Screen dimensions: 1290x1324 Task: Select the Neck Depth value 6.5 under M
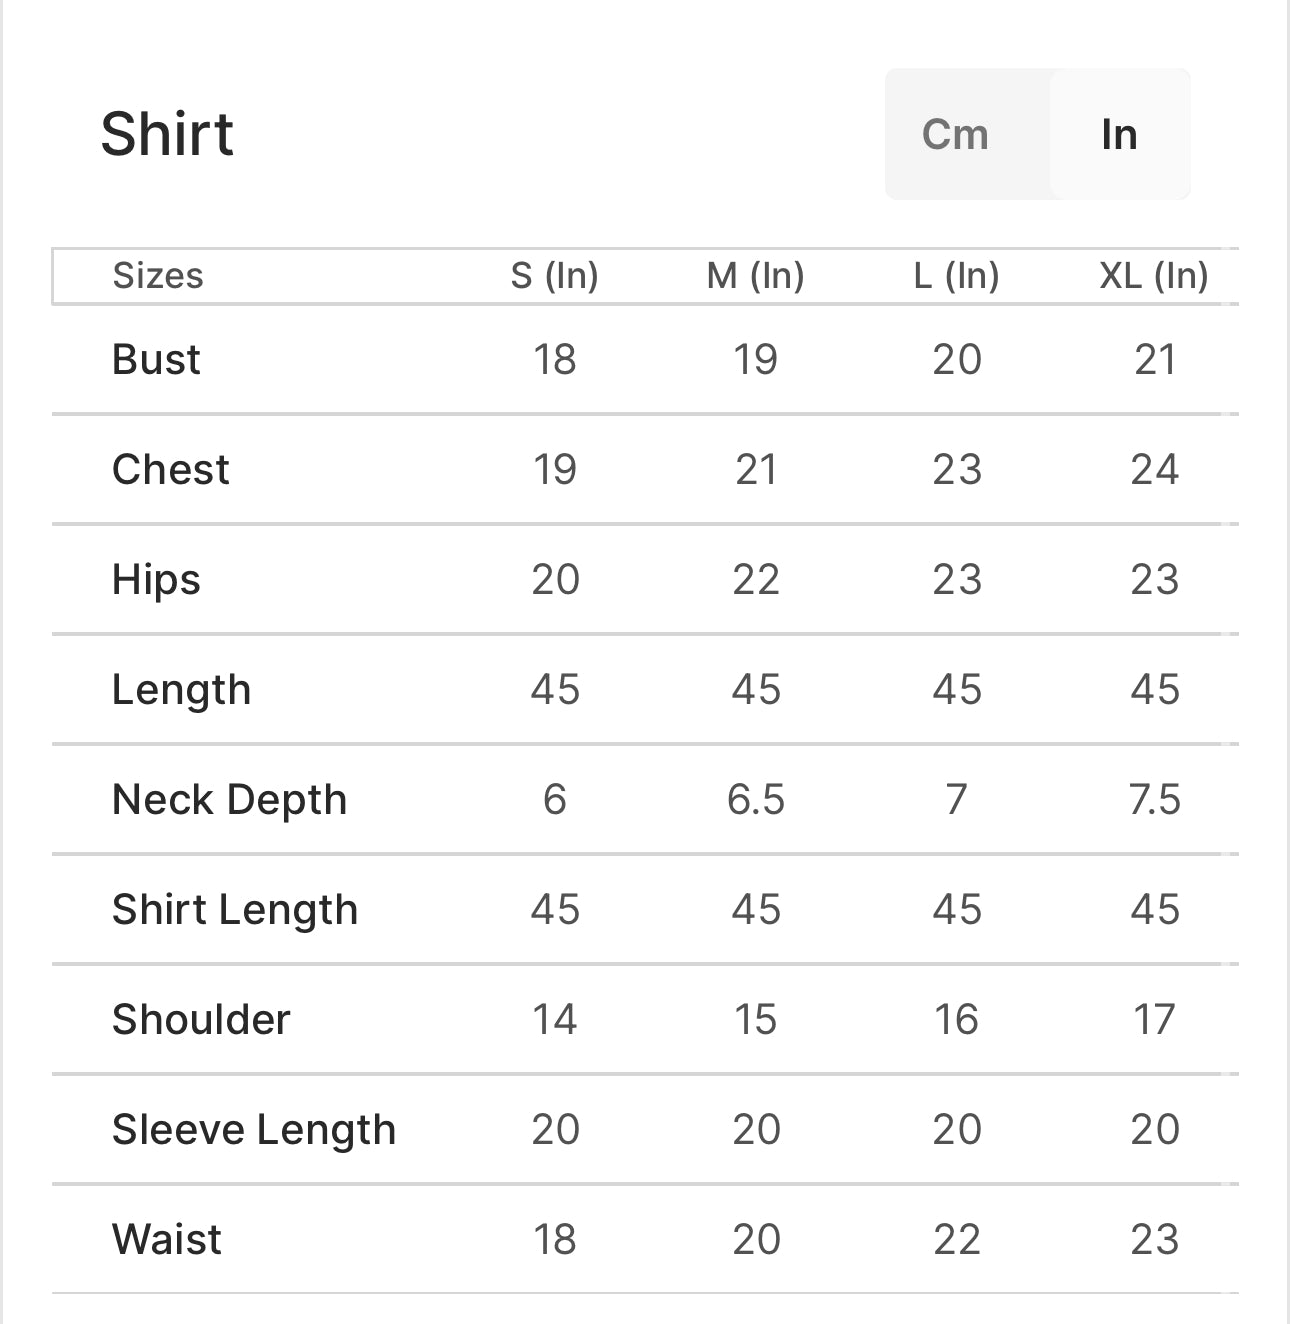coord(757,799)
